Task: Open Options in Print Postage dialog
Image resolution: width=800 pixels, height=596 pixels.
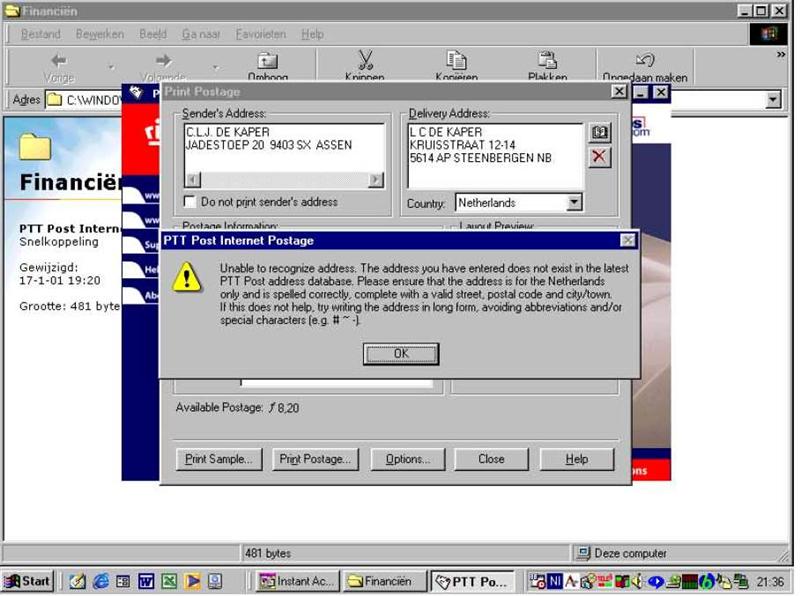Action: 408,459
